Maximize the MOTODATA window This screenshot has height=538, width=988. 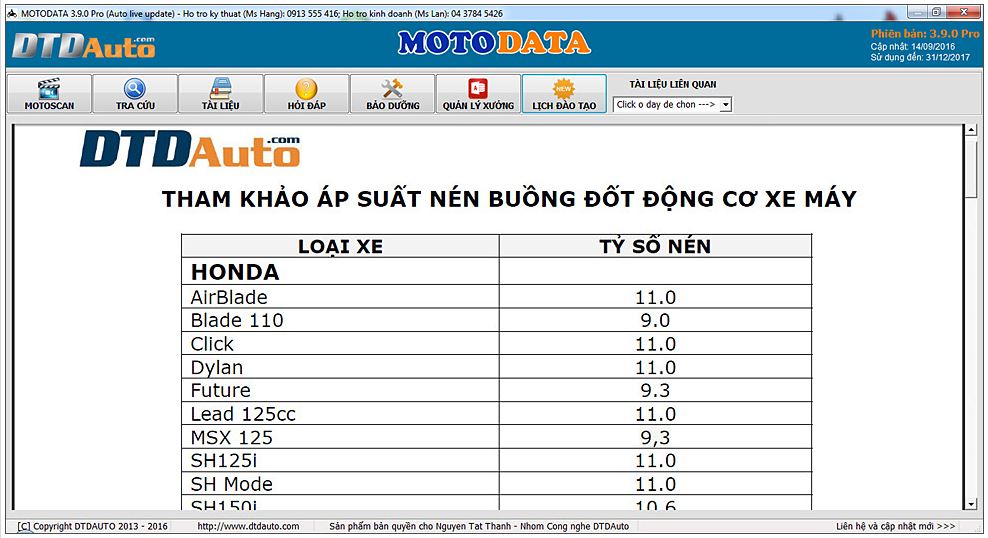tap(936, 12)
